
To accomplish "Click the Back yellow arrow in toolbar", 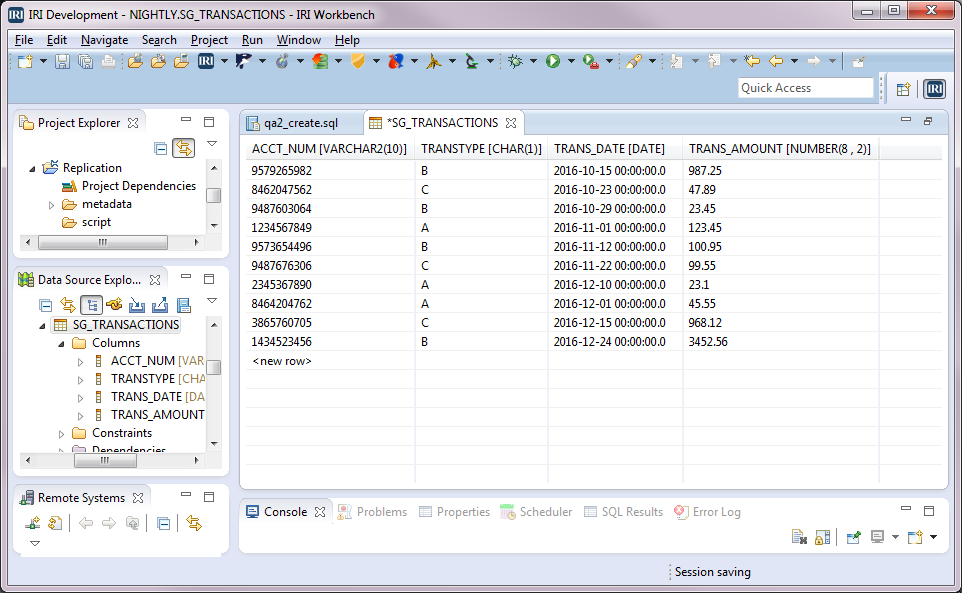I will 776,61.
